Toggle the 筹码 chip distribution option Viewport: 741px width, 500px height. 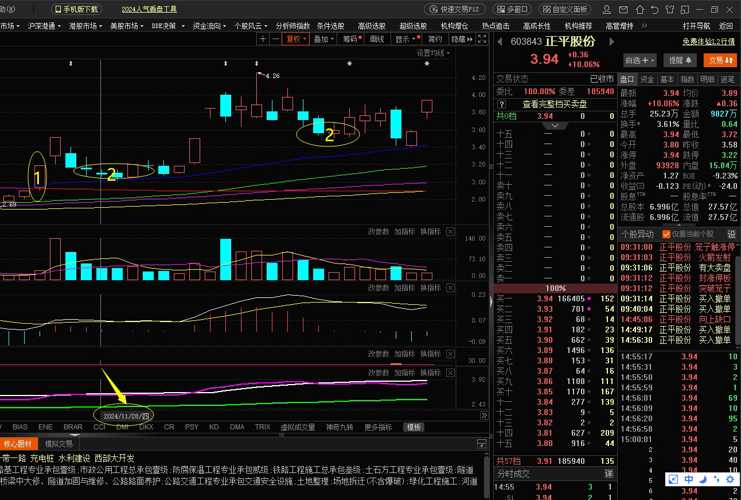coord(351,39)
